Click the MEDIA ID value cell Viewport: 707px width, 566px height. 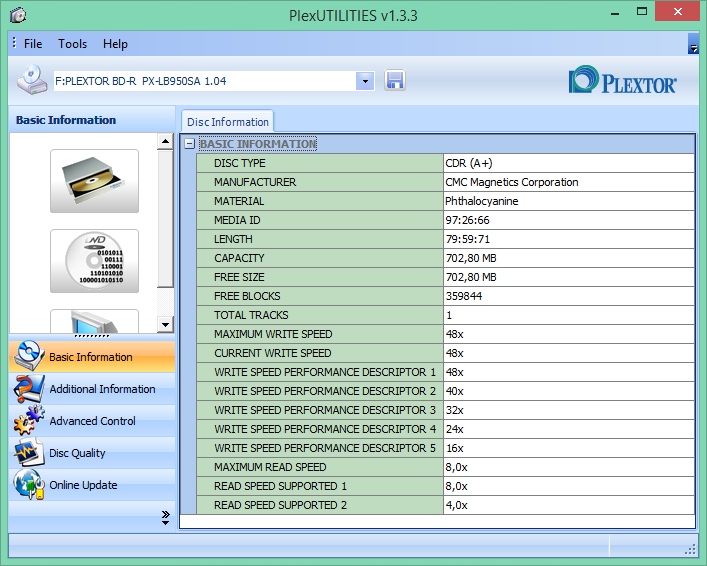tap(568, 220)
